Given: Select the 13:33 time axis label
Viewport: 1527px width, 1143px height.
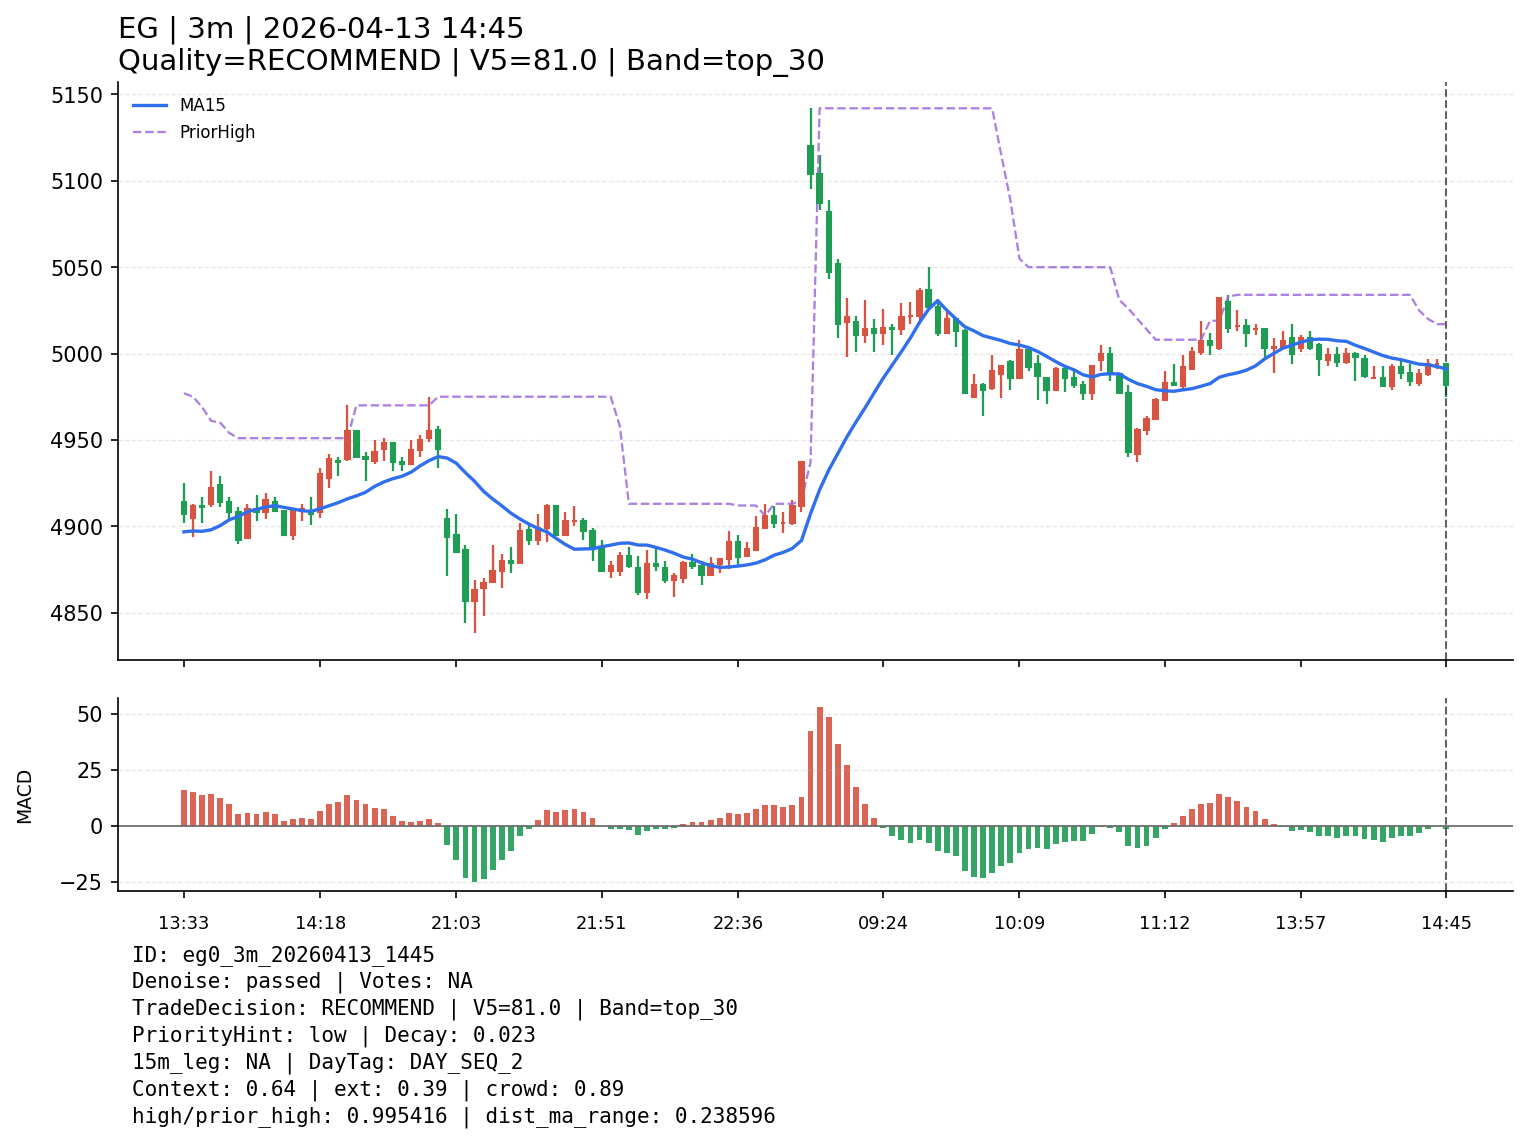Looking at the screenshot, I should coord(183,923).
